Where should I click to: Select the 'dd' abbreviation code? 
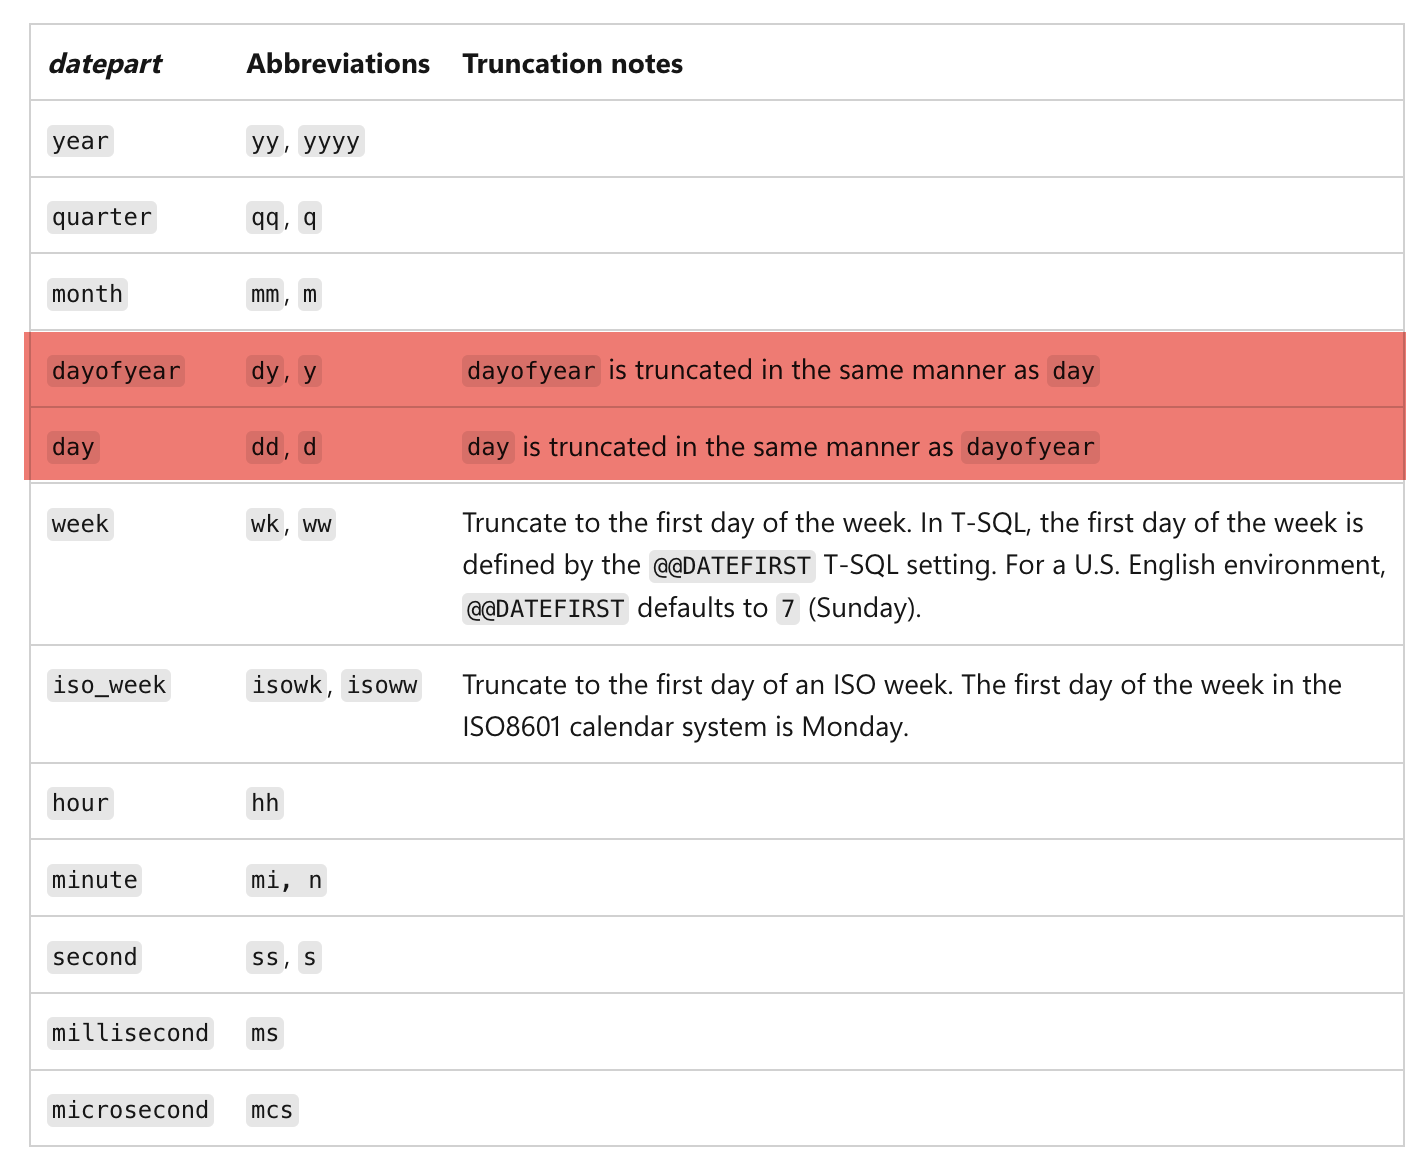coord(265,447)
